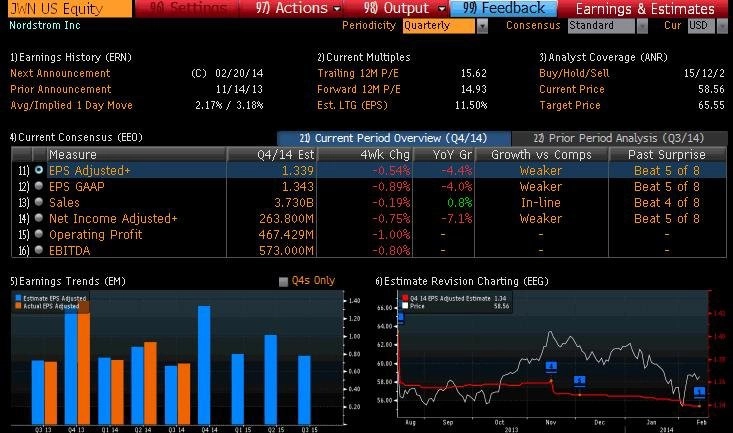Click the Growth vs Comps column header
Screen dimensions: 733x433
[541, 155]
